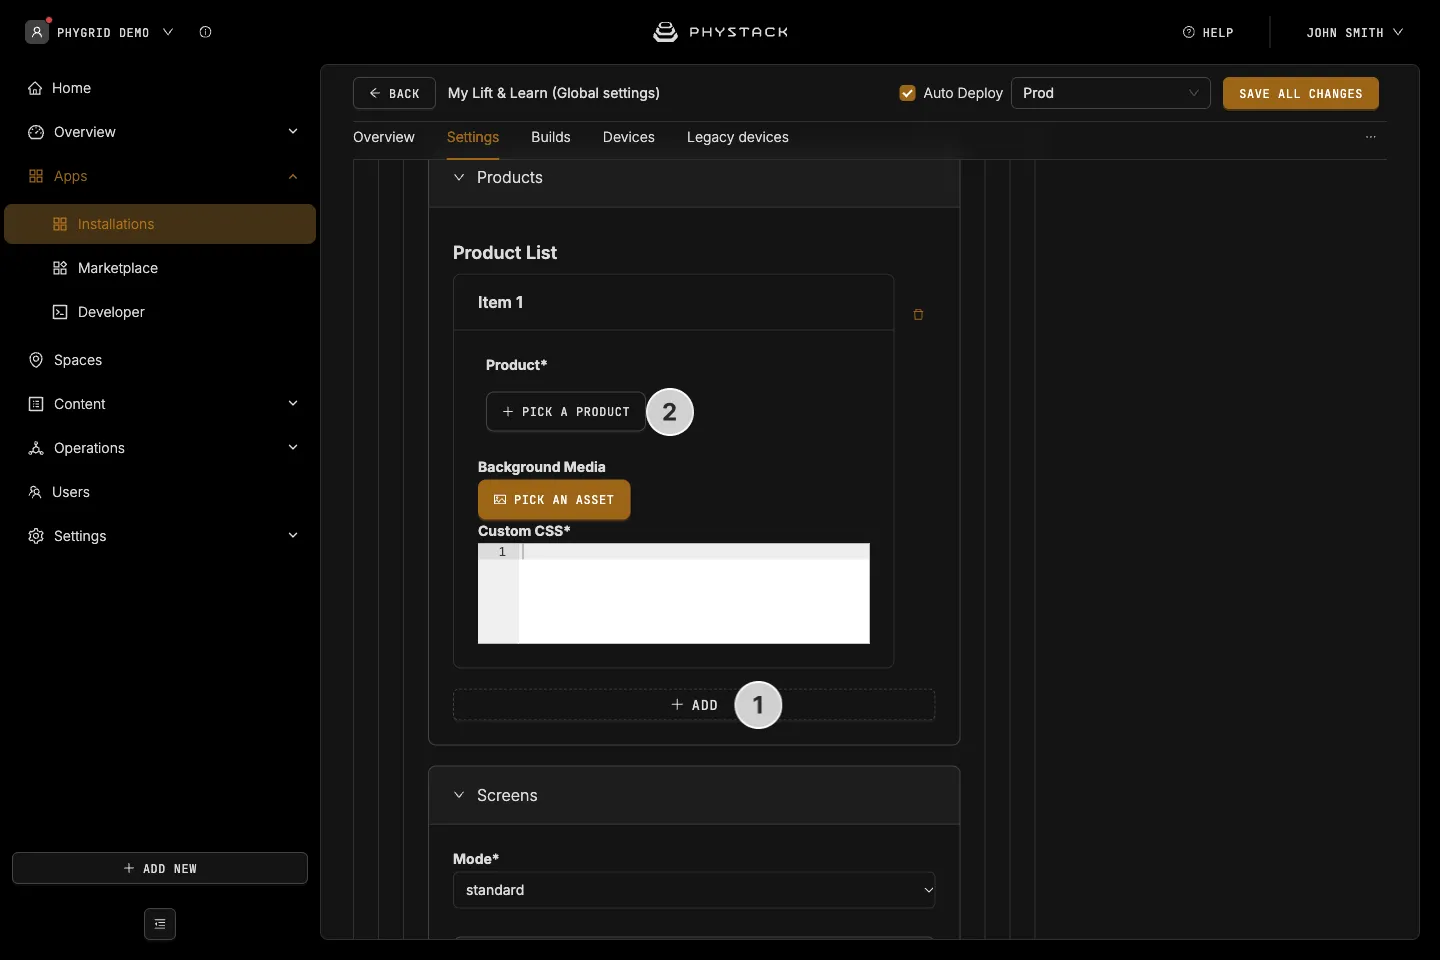
Task: Click the Operations icon in sidebar
Action: tap(36, 448)
